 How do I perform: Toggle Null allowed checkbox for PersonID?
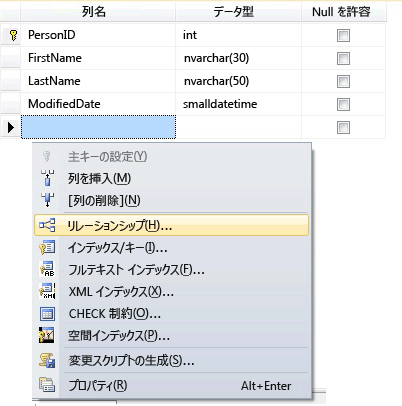tap(343, 35)
